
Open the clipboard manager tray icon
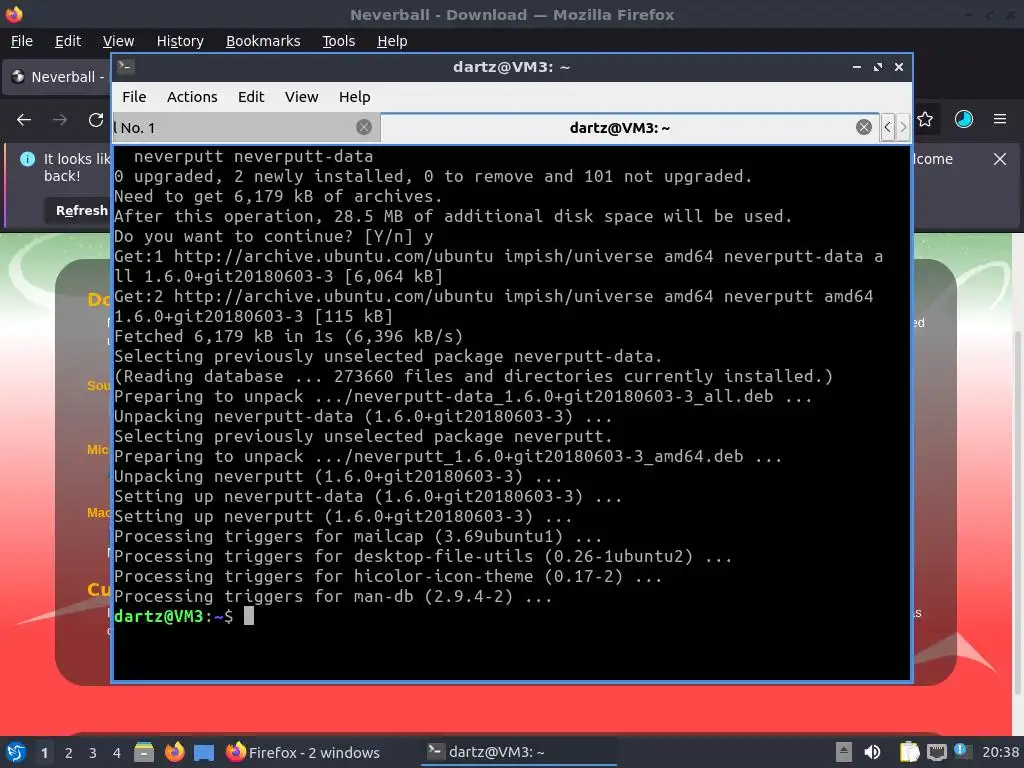tap(908, 752)
